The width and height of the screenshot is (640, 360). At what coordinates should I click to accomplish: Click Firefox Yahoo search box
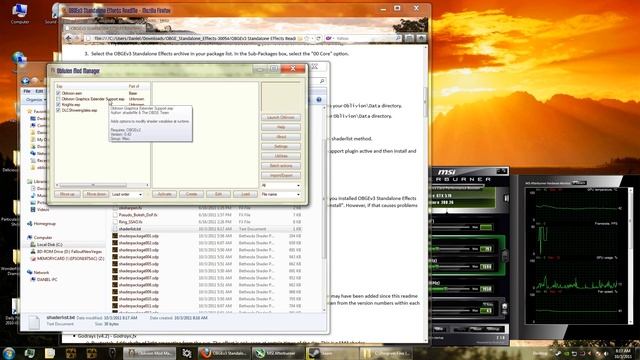coord(364,38)
